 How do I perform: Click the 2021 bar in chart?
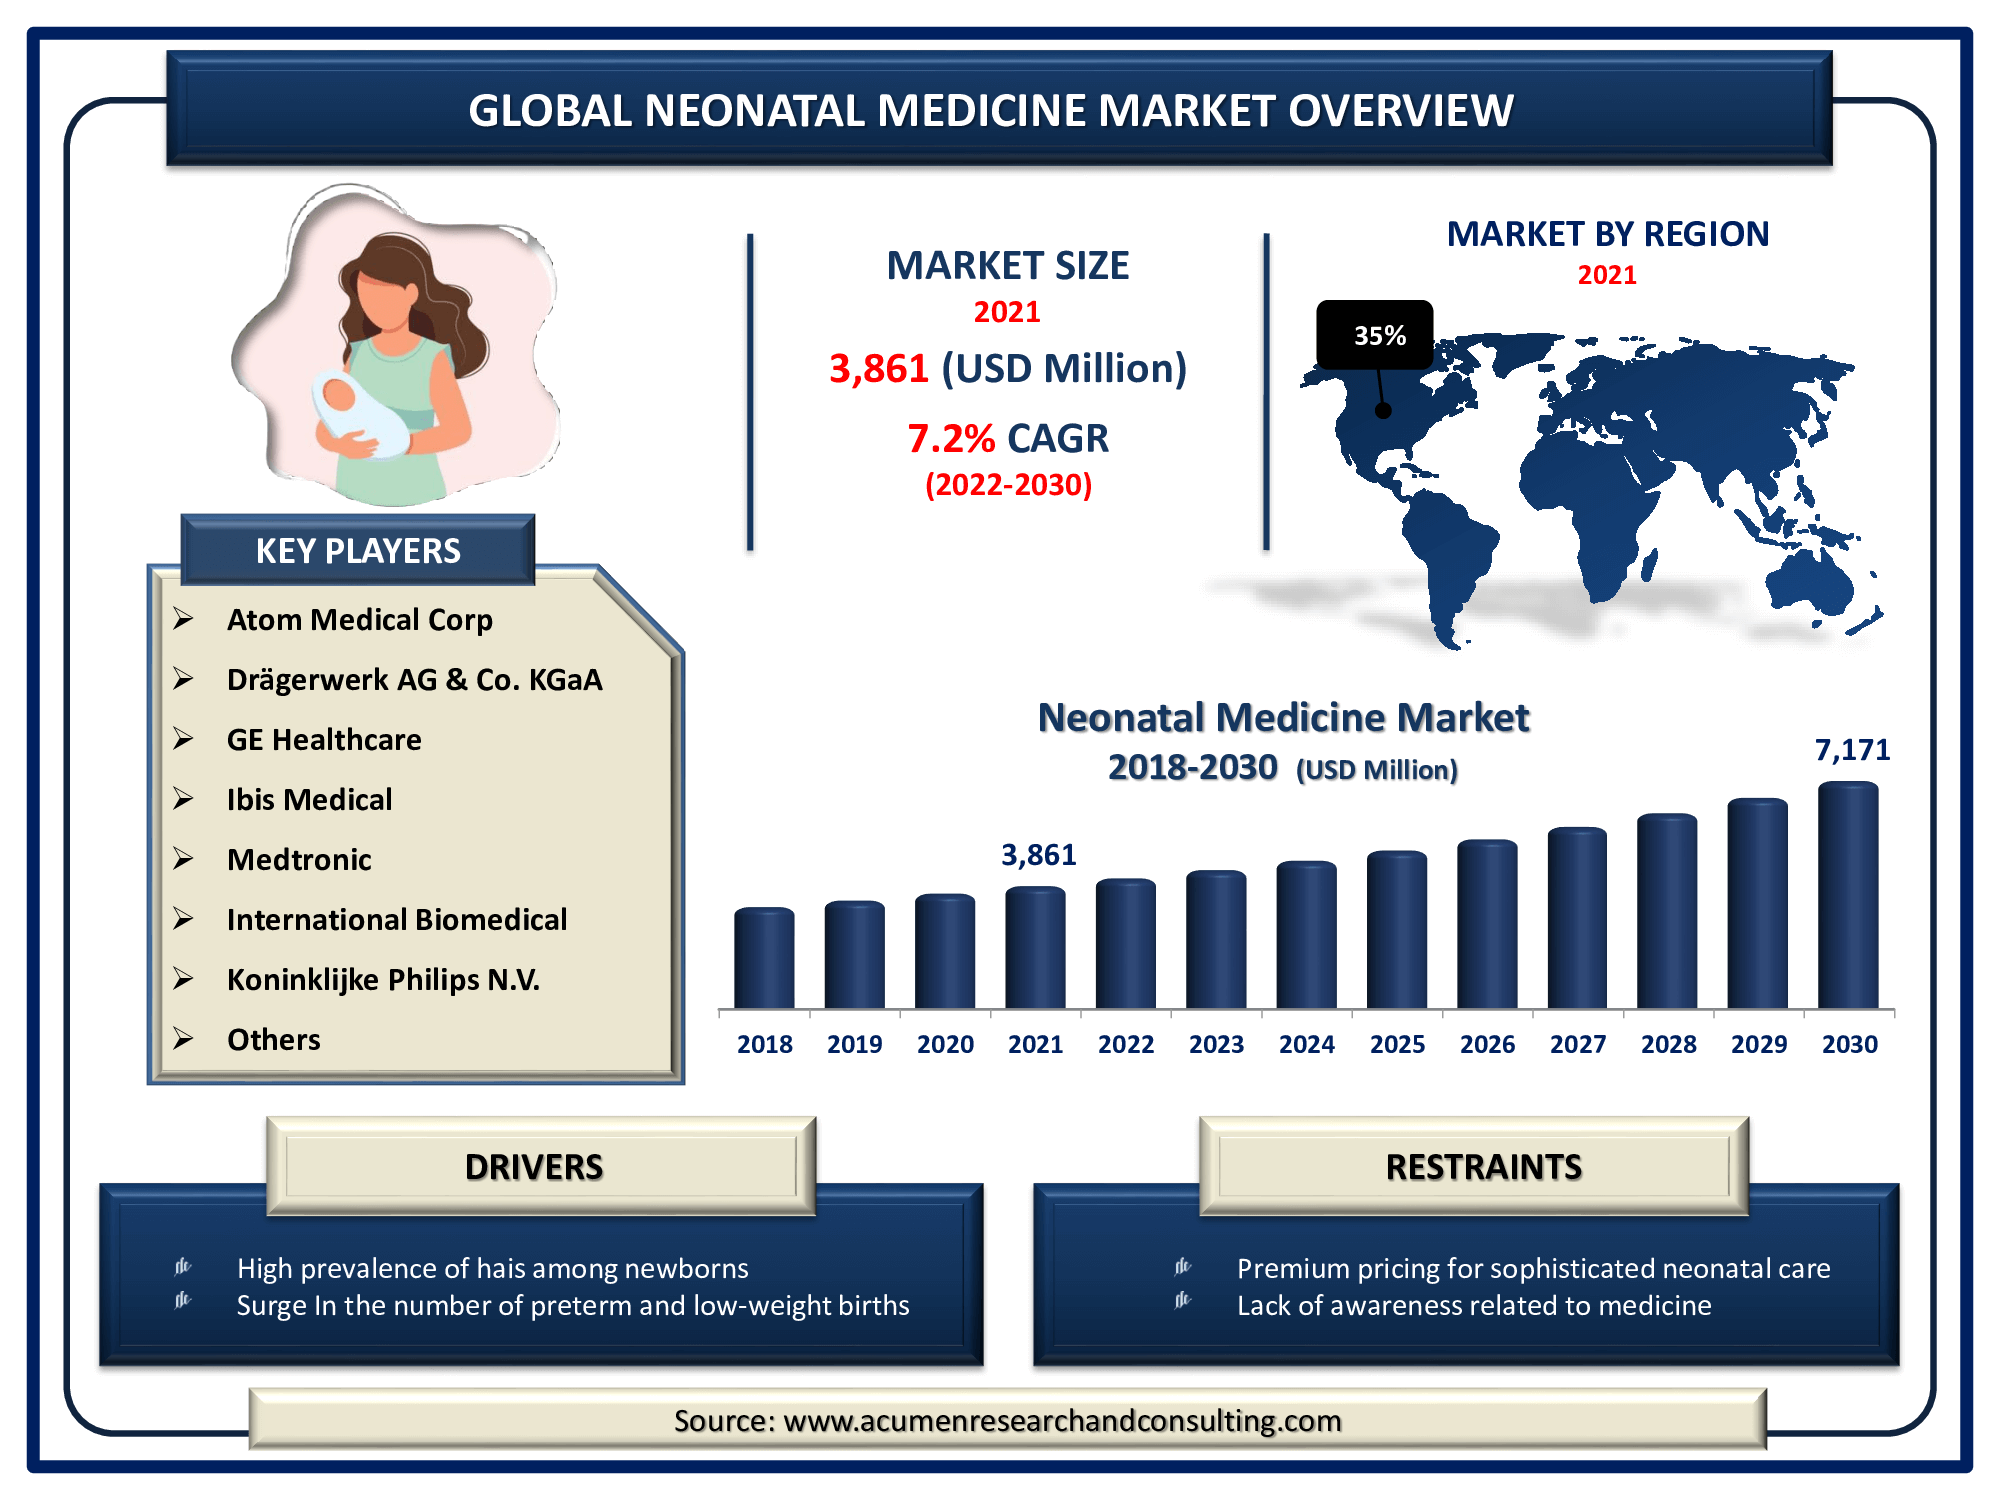click(x=1035, y=947)
